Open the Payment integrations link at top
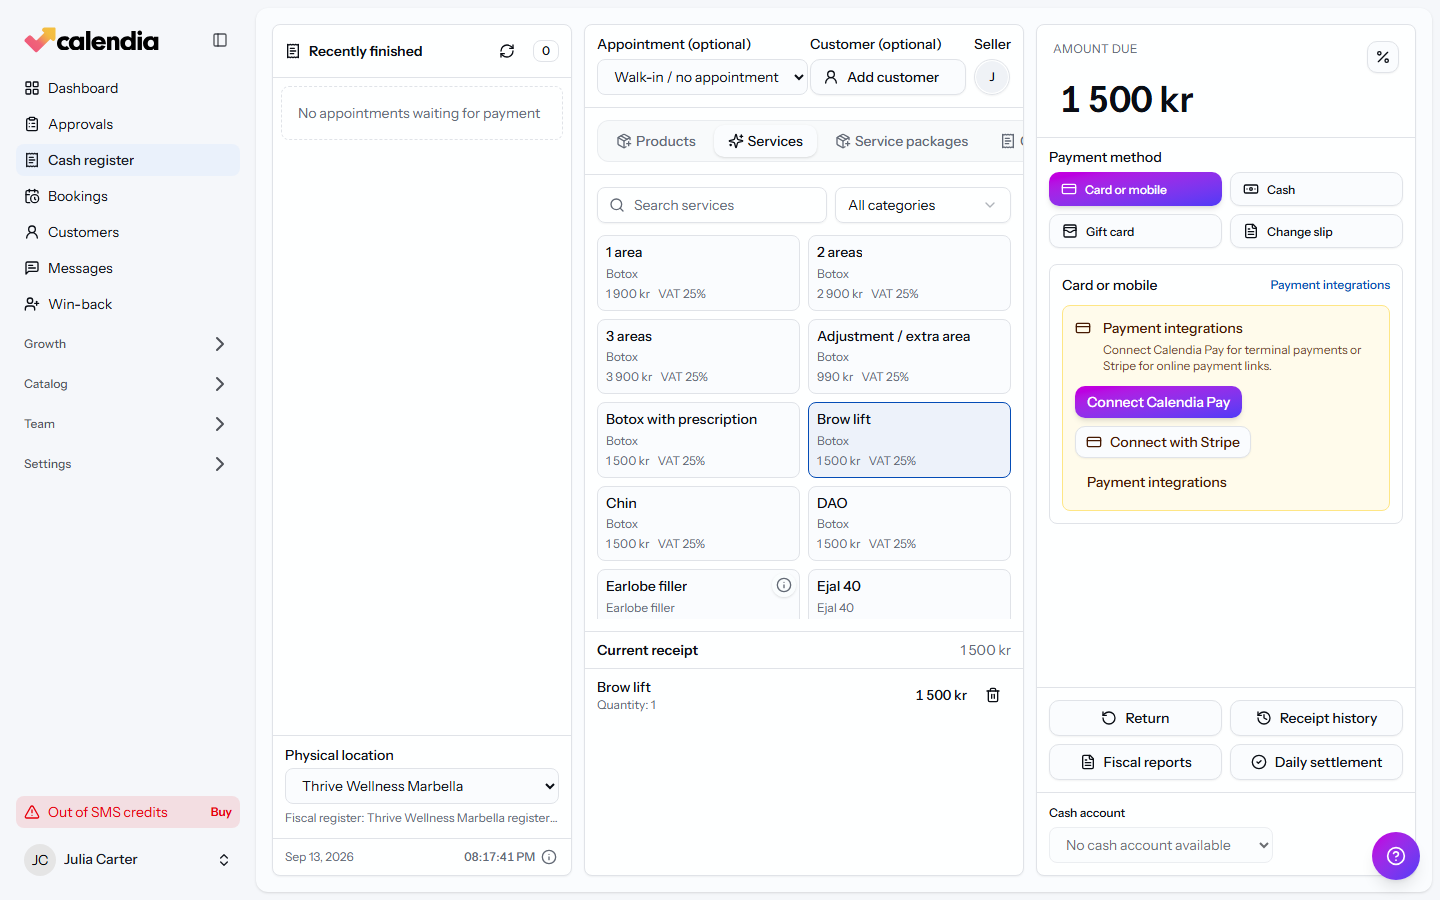This screenshot has width=1440, height=900. pos(1330,285)
